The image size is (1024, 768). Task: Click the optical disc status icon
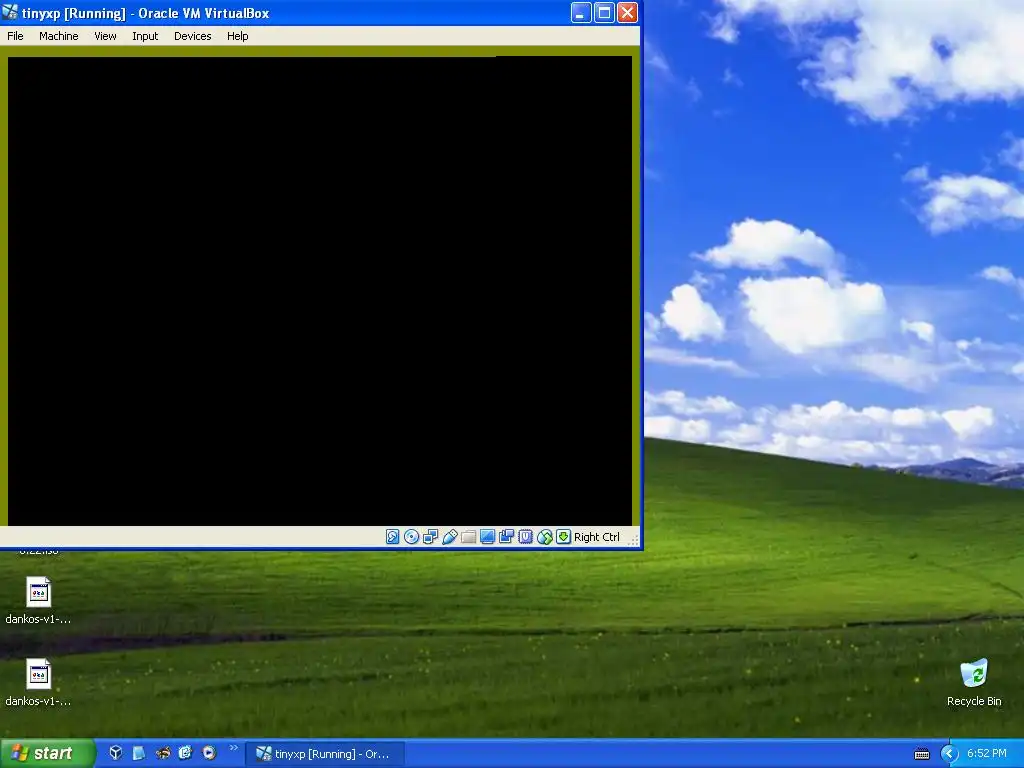(x=411, y=537)
